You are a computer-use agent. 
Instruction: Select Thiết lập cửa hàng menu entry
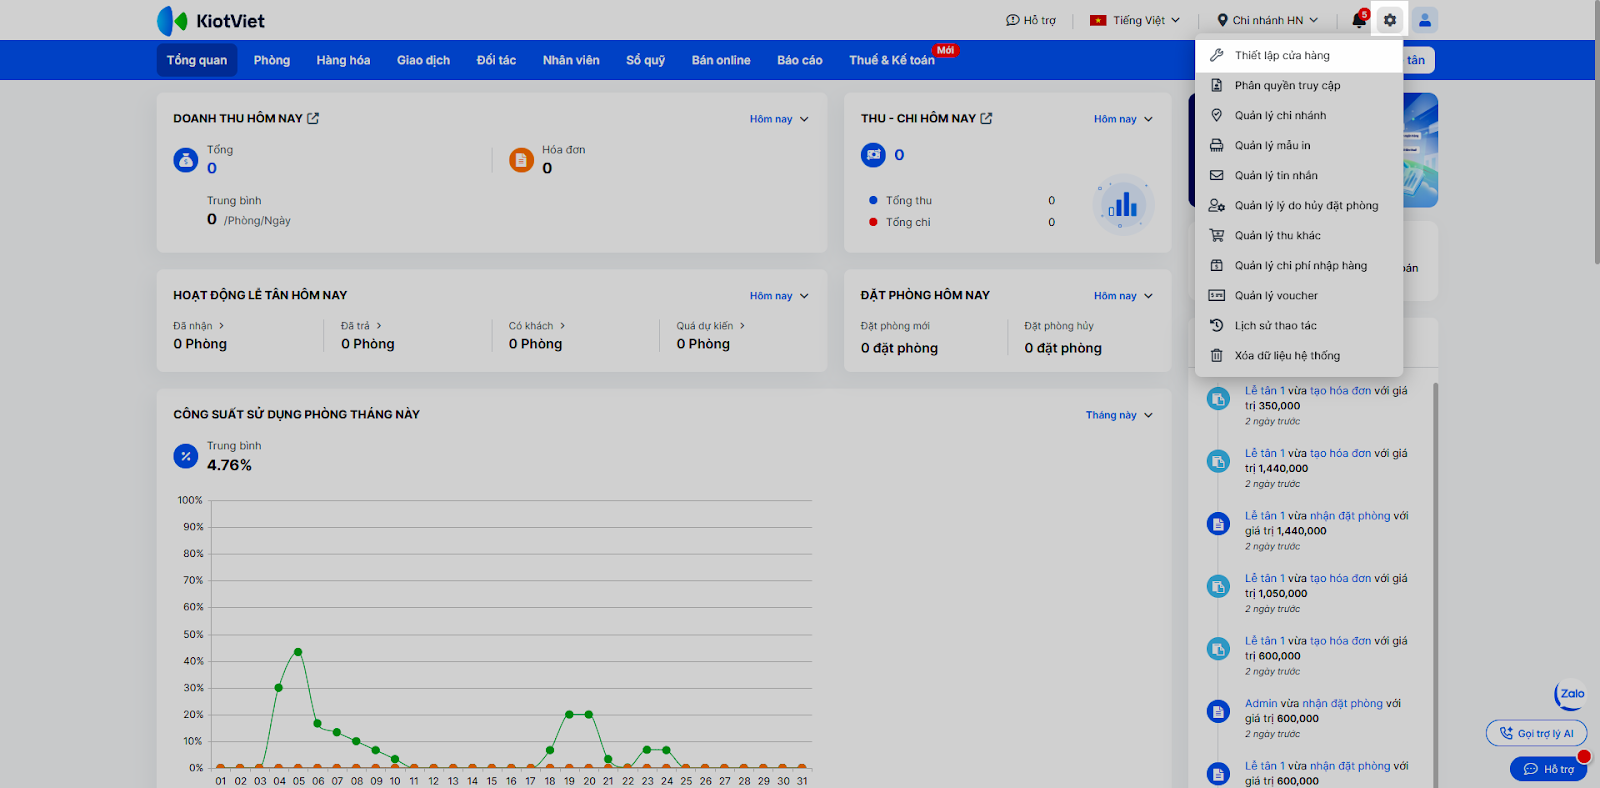point(1299,55)
